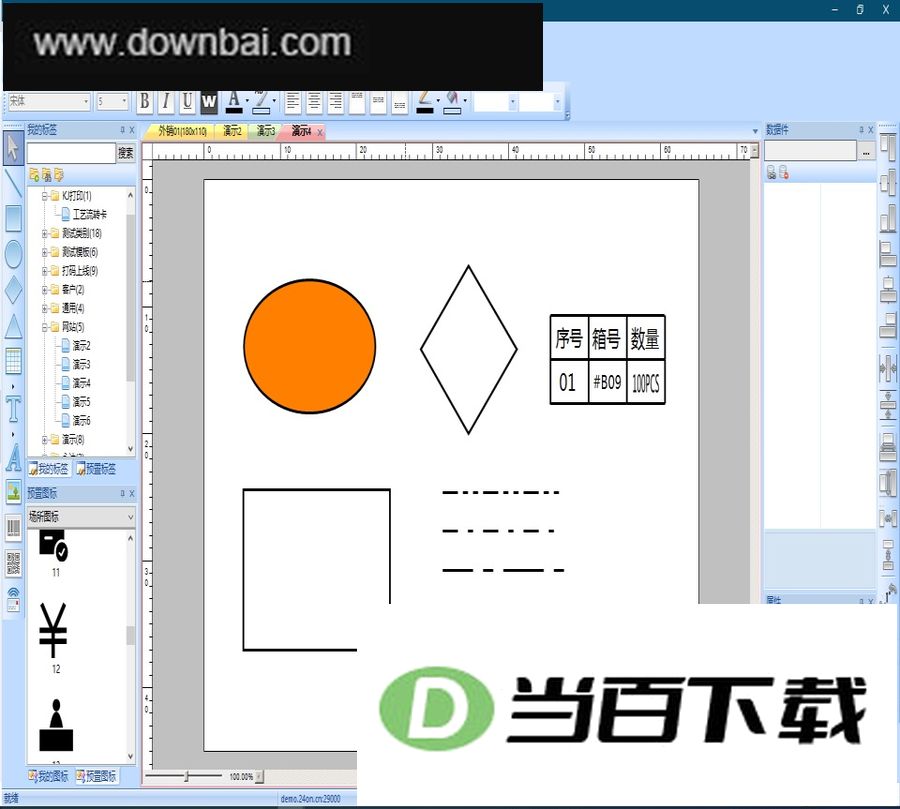The width and height of the screenshot is (900, 809).
Task: Select the yen symbol icon 12
Action: click(53, 630)
